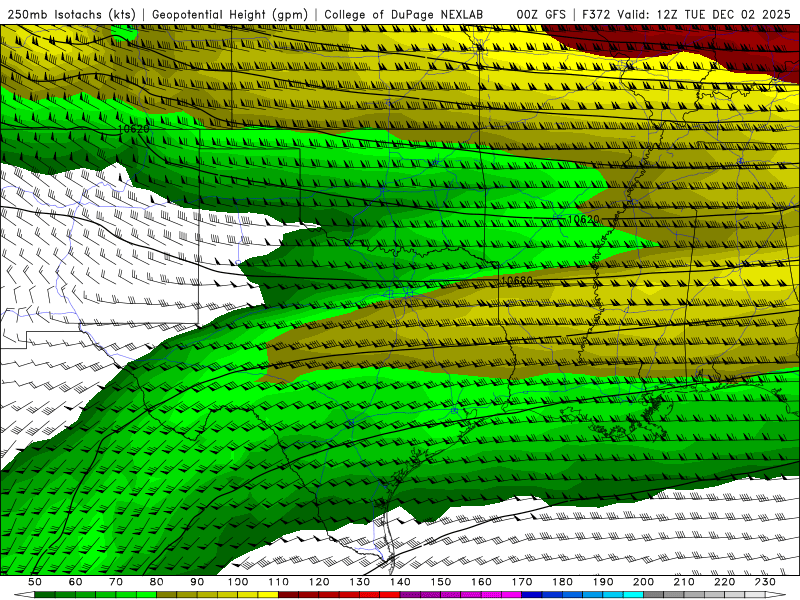Screen dimensions: 800x600
Task: Click the 140 label on the color scale
Action: (401, 582)
